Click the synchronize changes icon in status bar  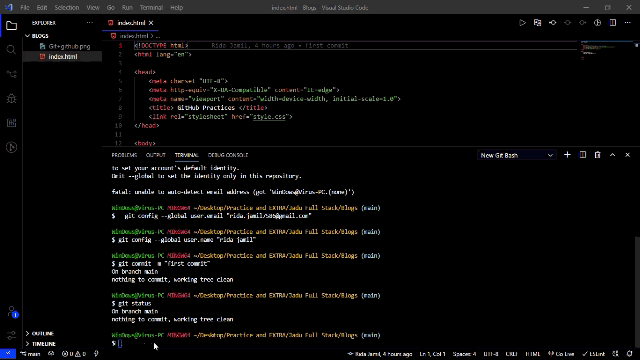tap(51, 354)
